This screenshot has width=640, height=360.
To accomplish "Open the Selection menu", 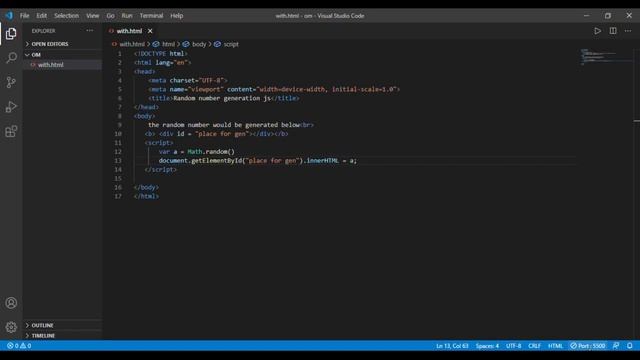I will pyautogui.click(x=67, y=16).
